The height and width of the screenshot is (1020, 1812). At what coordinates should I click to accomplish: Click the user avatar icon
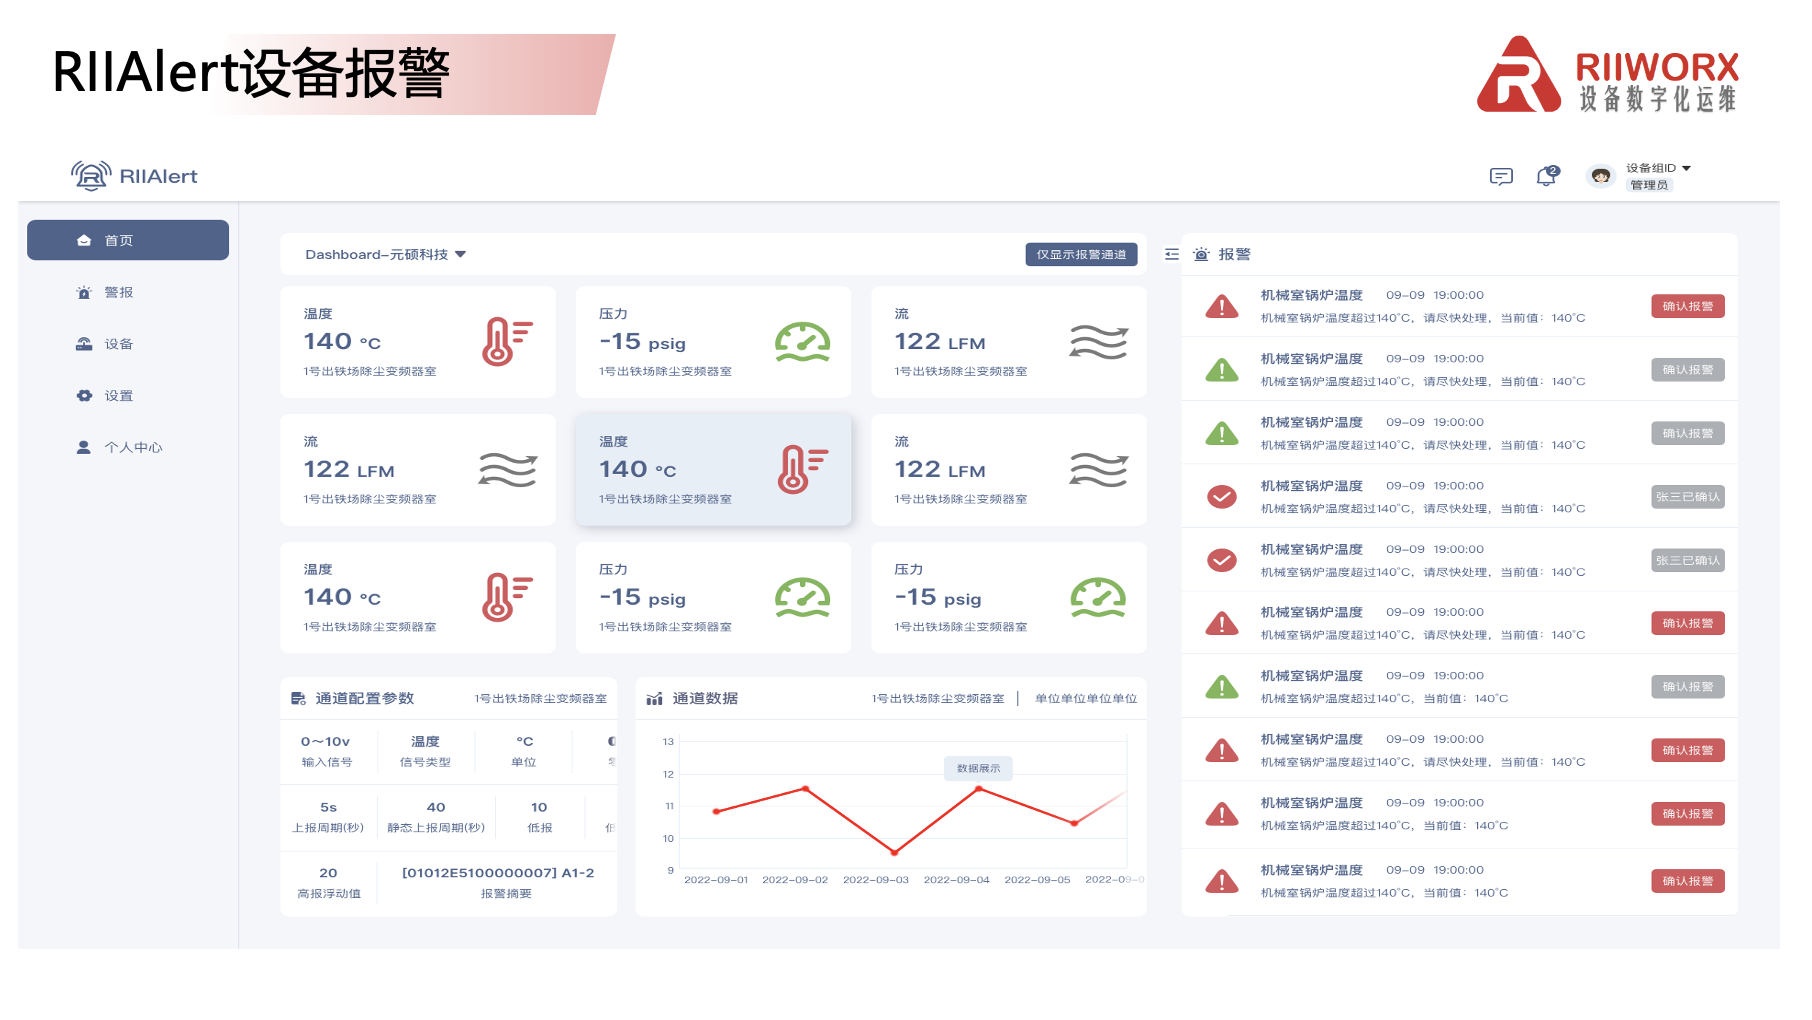[1600, 176]
